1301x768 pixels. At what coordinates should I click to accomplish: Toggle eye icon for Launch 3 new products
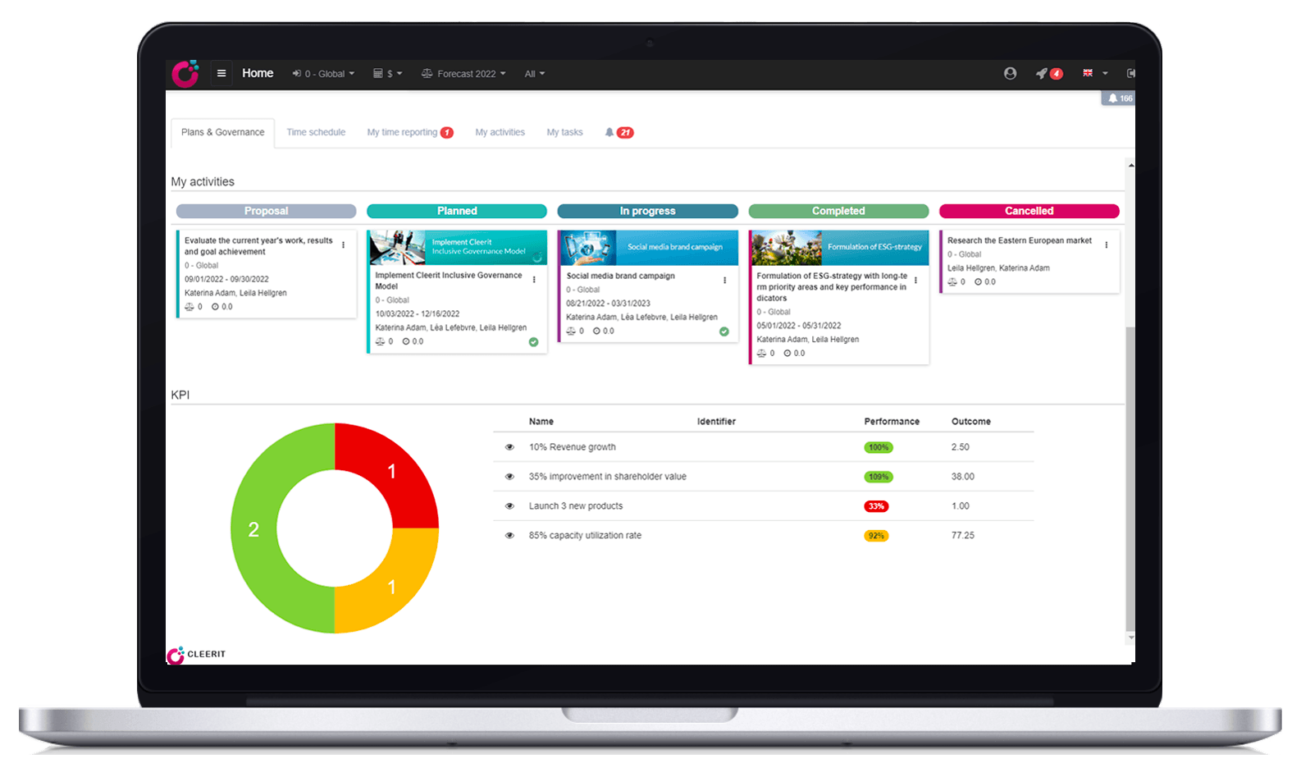509,506
